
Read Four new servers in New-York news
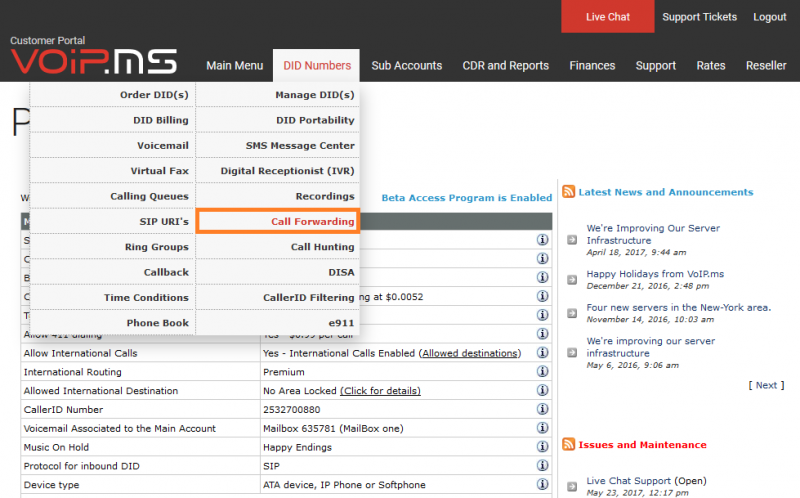click(679, 308)
